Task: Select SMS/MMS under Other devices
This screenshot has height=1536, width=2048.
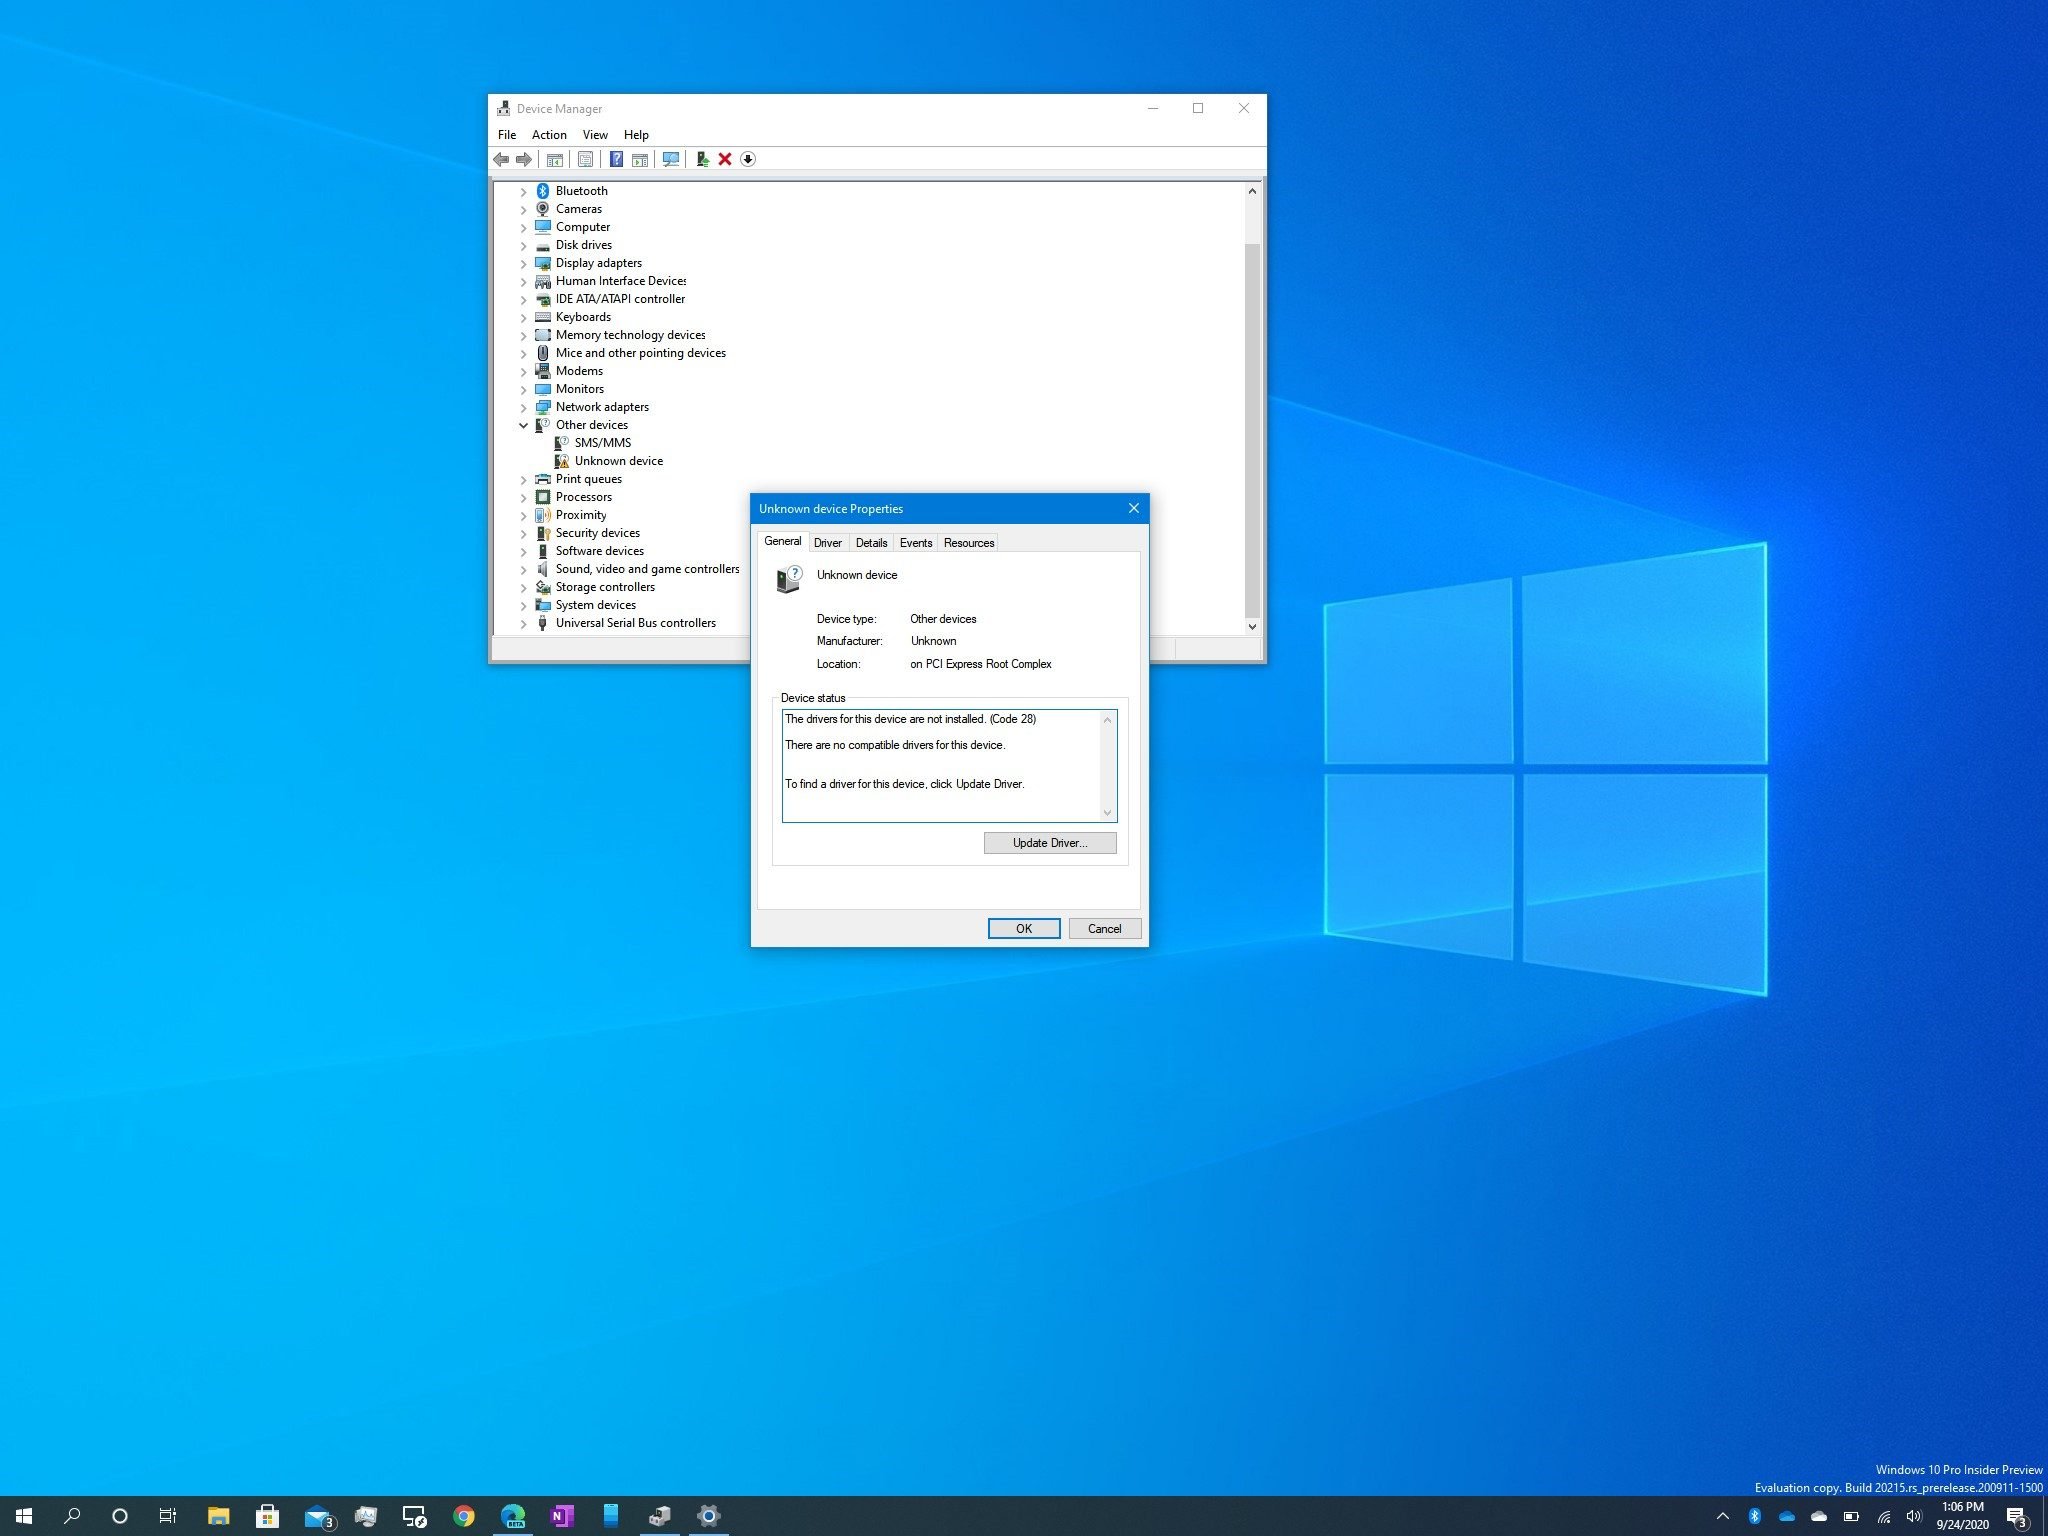Action: pos(602,443)
